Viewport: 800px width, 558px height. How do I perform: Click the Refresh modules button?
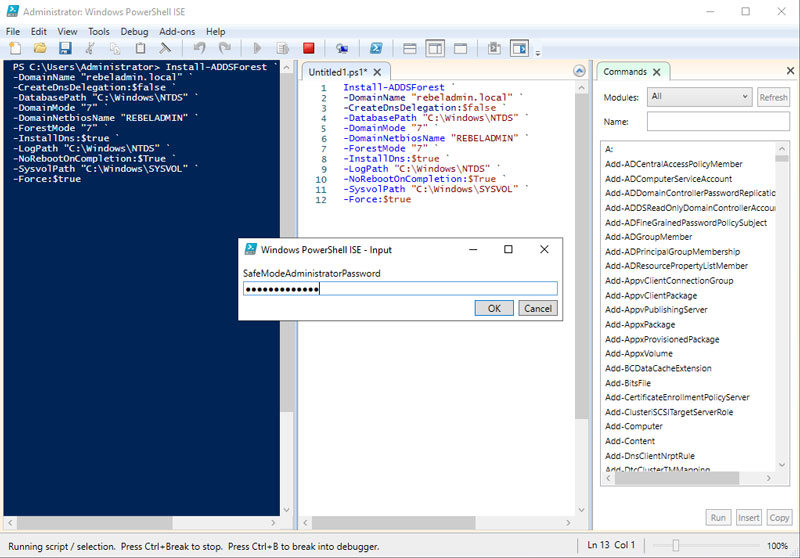[x=773, y=97]
